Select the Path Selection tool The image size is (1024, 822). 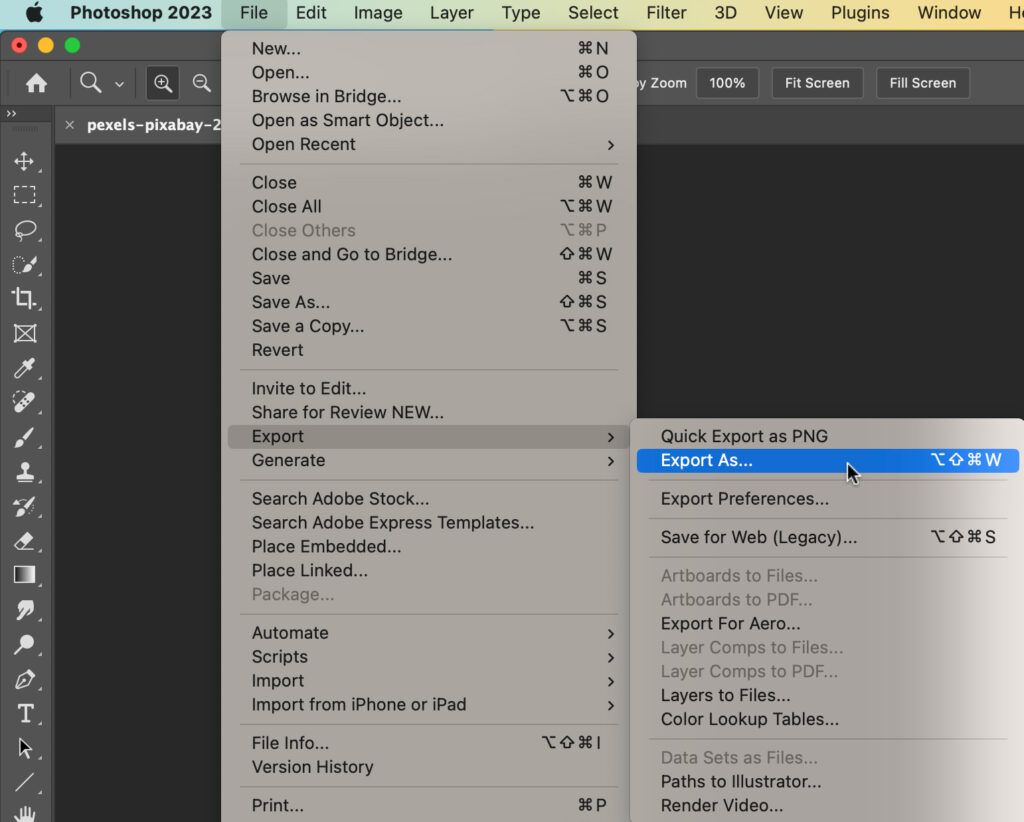(x=24, y=748)
